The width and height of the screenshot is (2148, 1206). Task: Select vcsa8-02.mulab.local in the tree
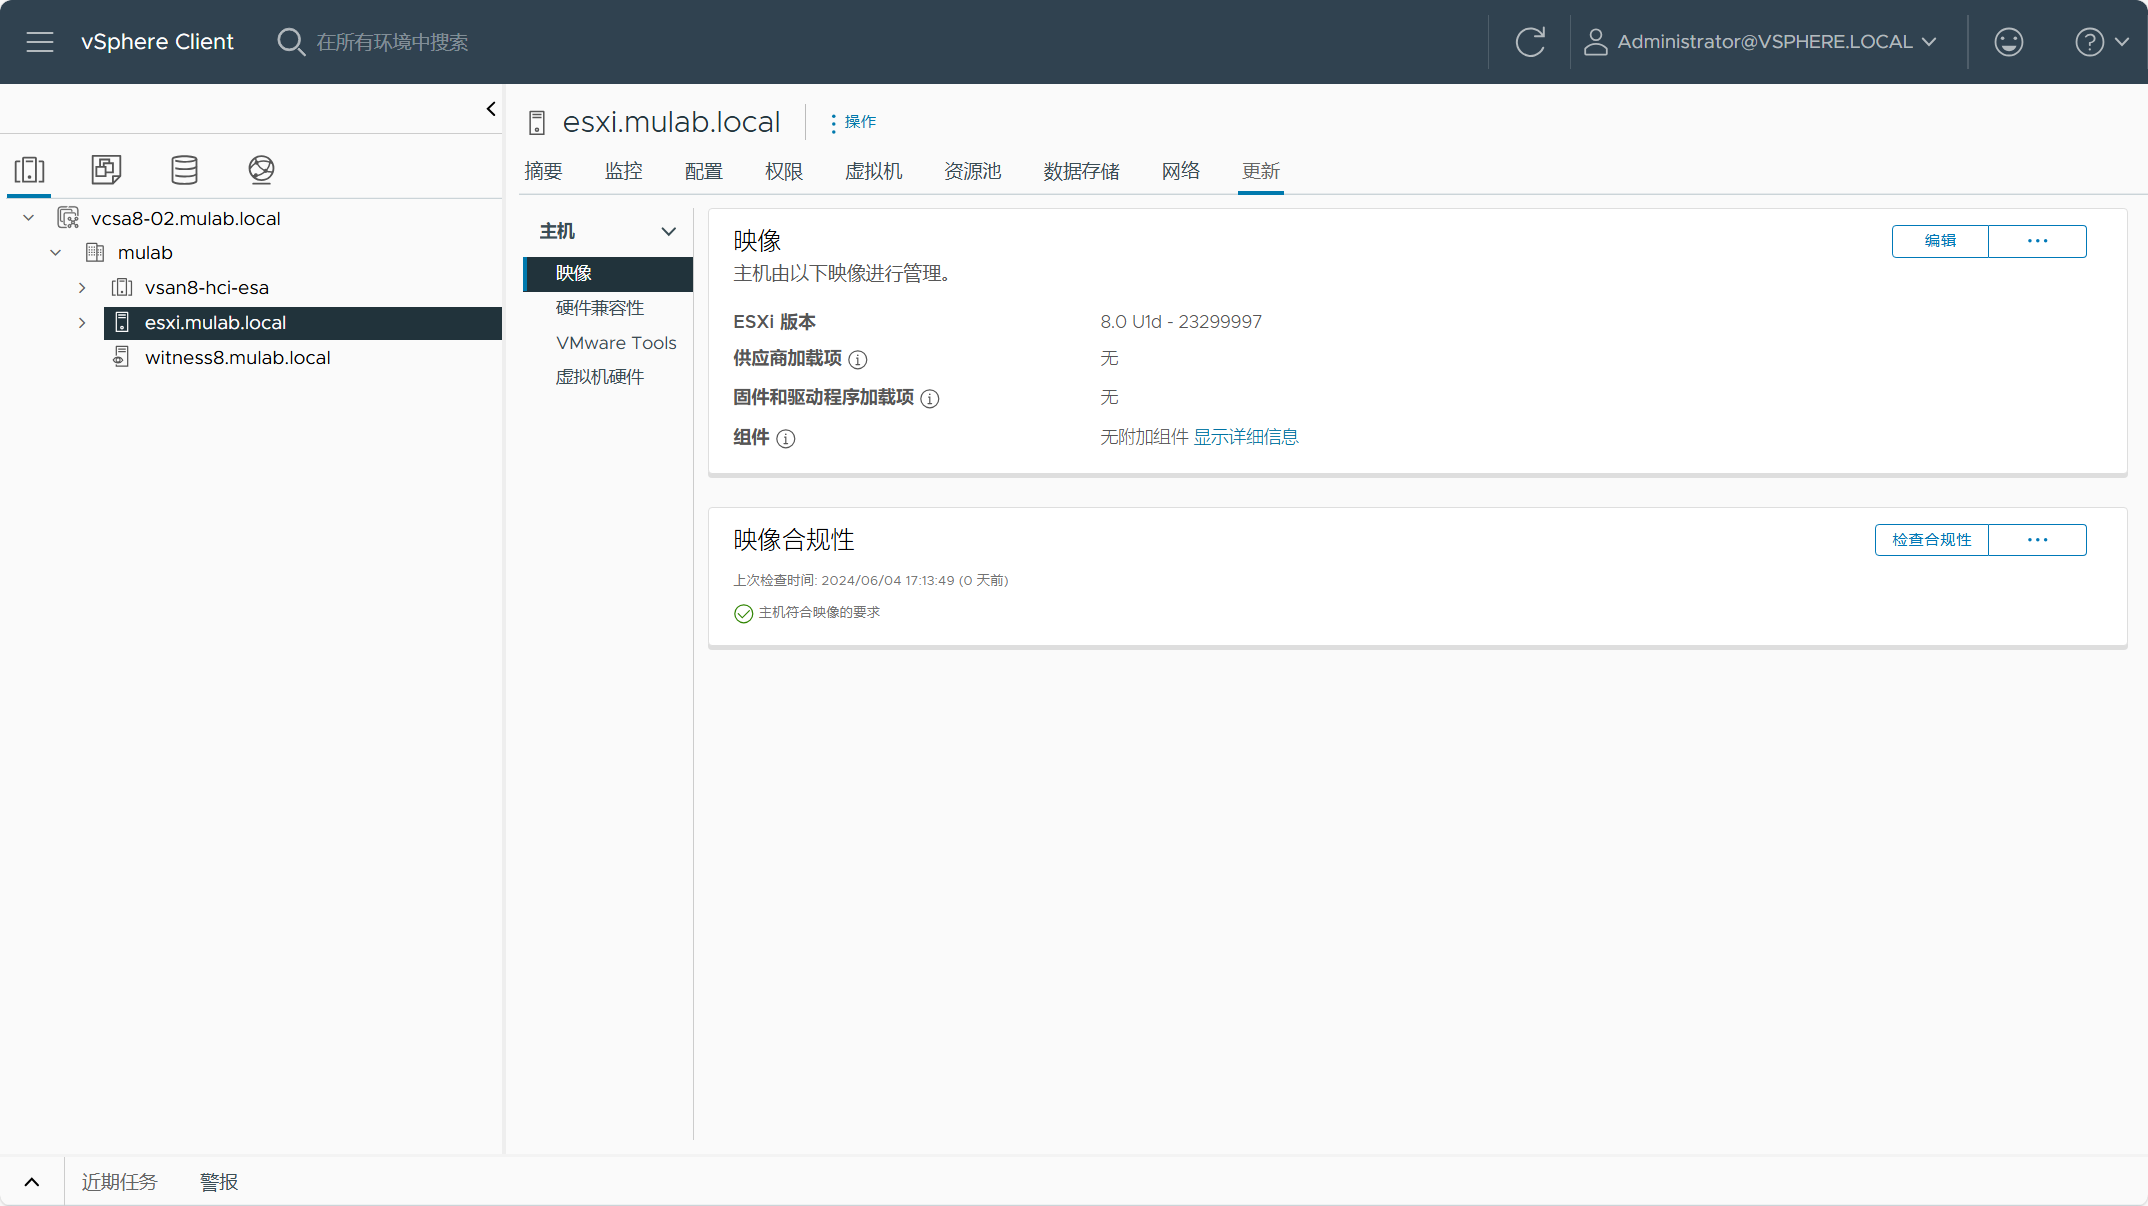click(185, 218)
